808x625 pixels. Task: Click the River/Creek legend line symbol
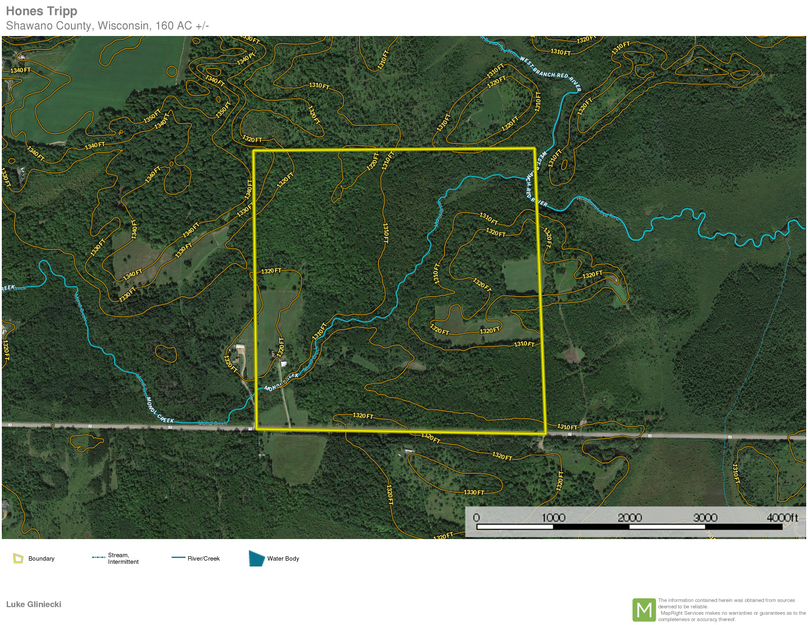coord(179,558)
